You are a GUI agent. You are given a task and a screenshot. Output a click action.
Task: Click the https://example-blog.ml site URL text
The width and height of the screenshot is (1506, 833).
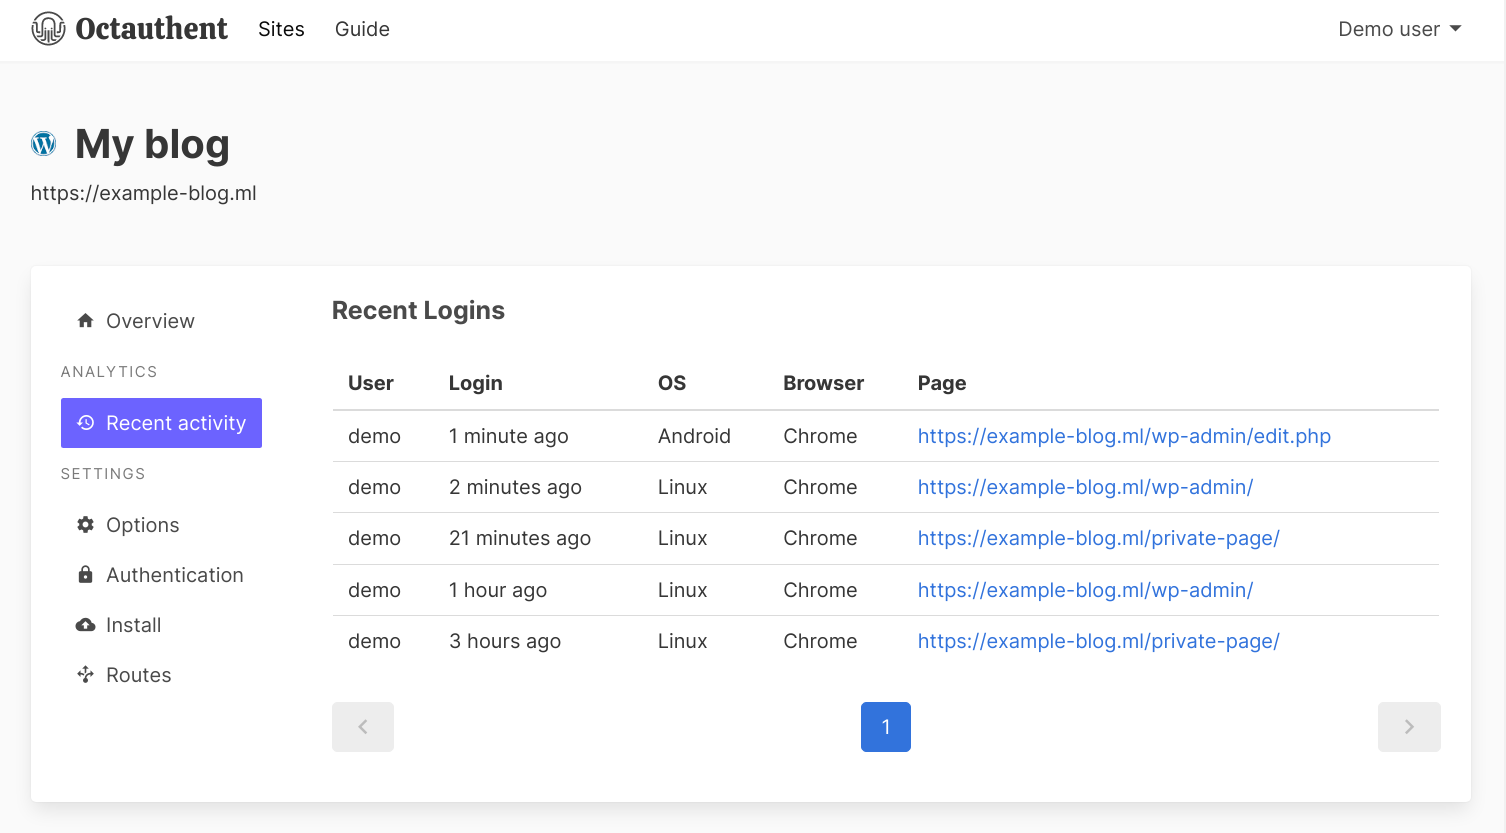coord(144,193)
